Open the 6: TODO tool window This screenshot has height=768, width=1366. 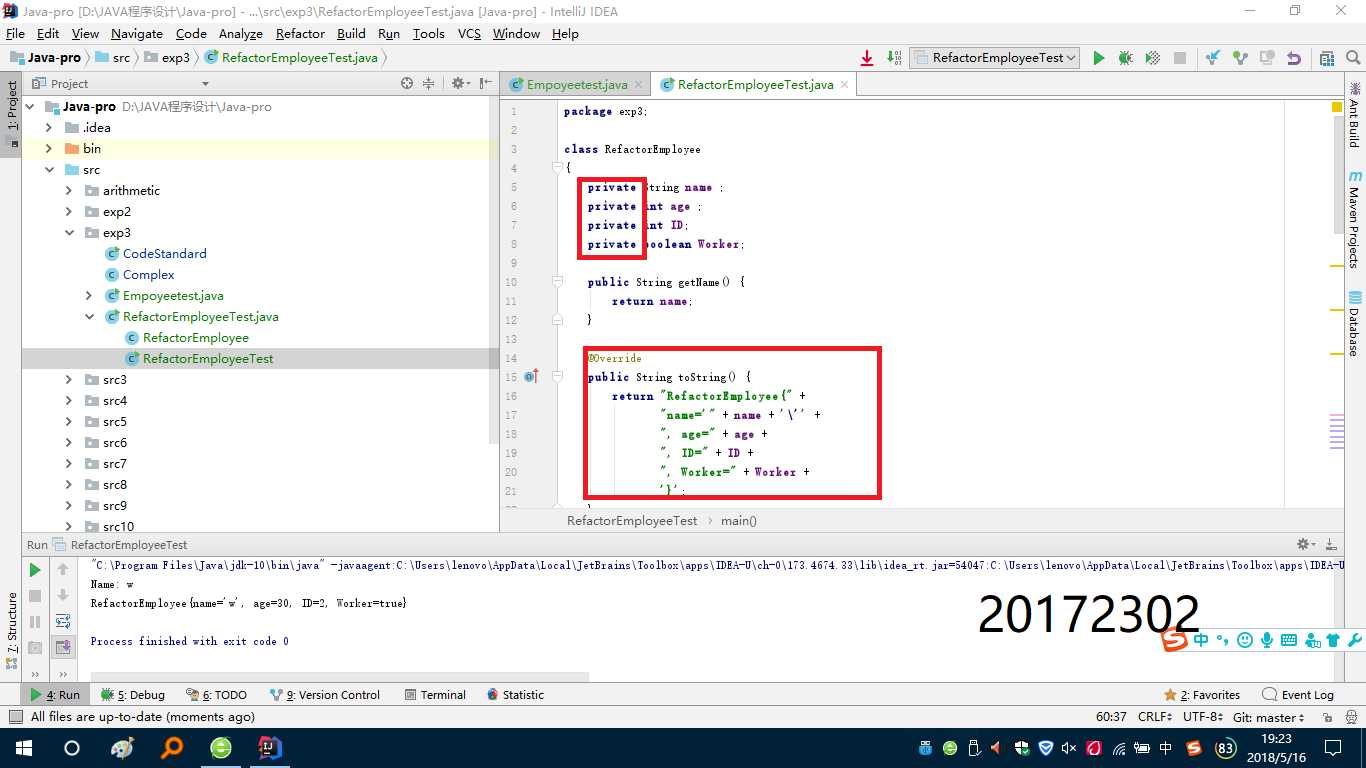pyautogui.click(x=216, y=695)
